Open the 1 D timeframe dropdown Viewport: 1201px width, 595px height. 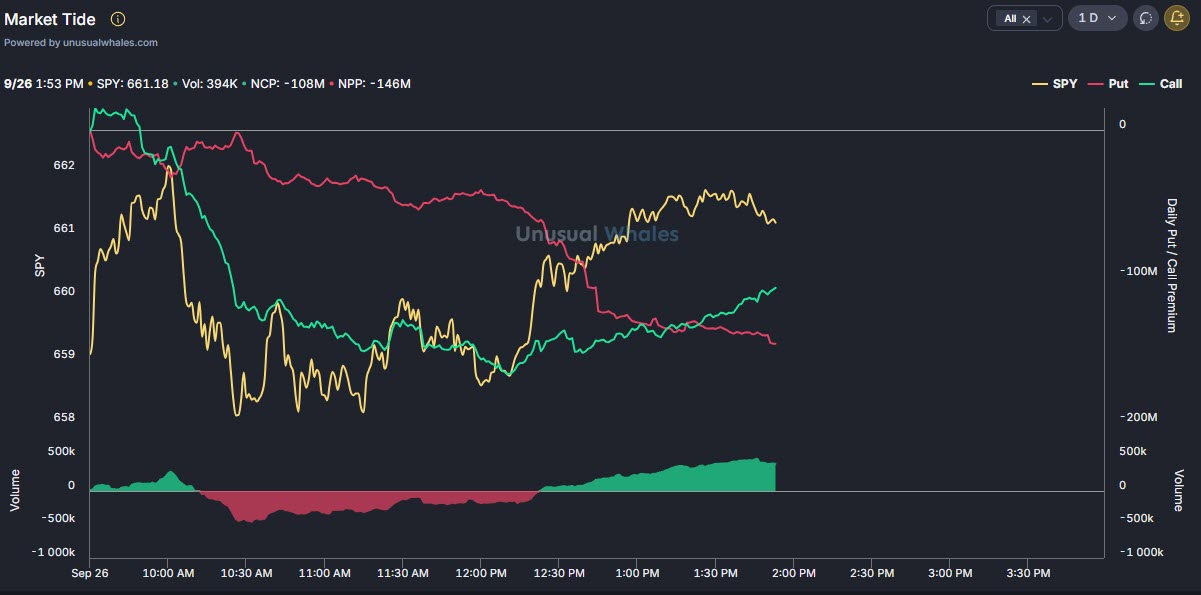(1097, 18)
